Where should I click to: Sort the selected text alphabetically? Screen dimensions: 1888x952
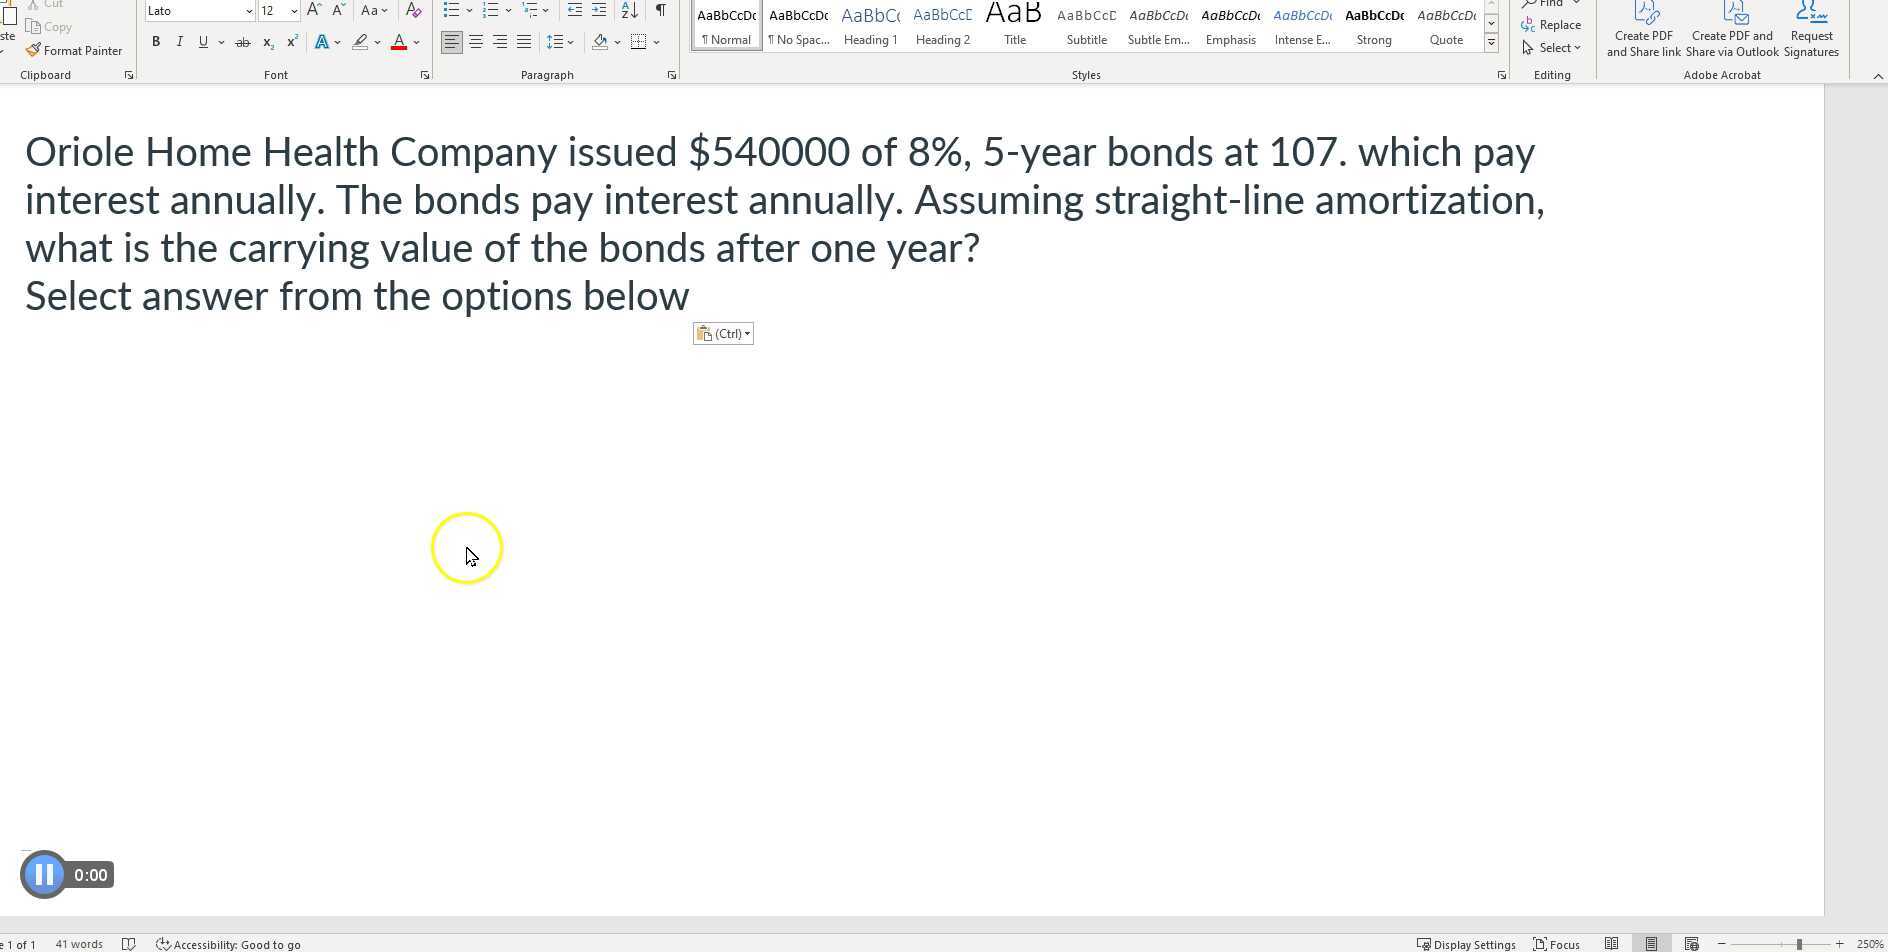627,10
